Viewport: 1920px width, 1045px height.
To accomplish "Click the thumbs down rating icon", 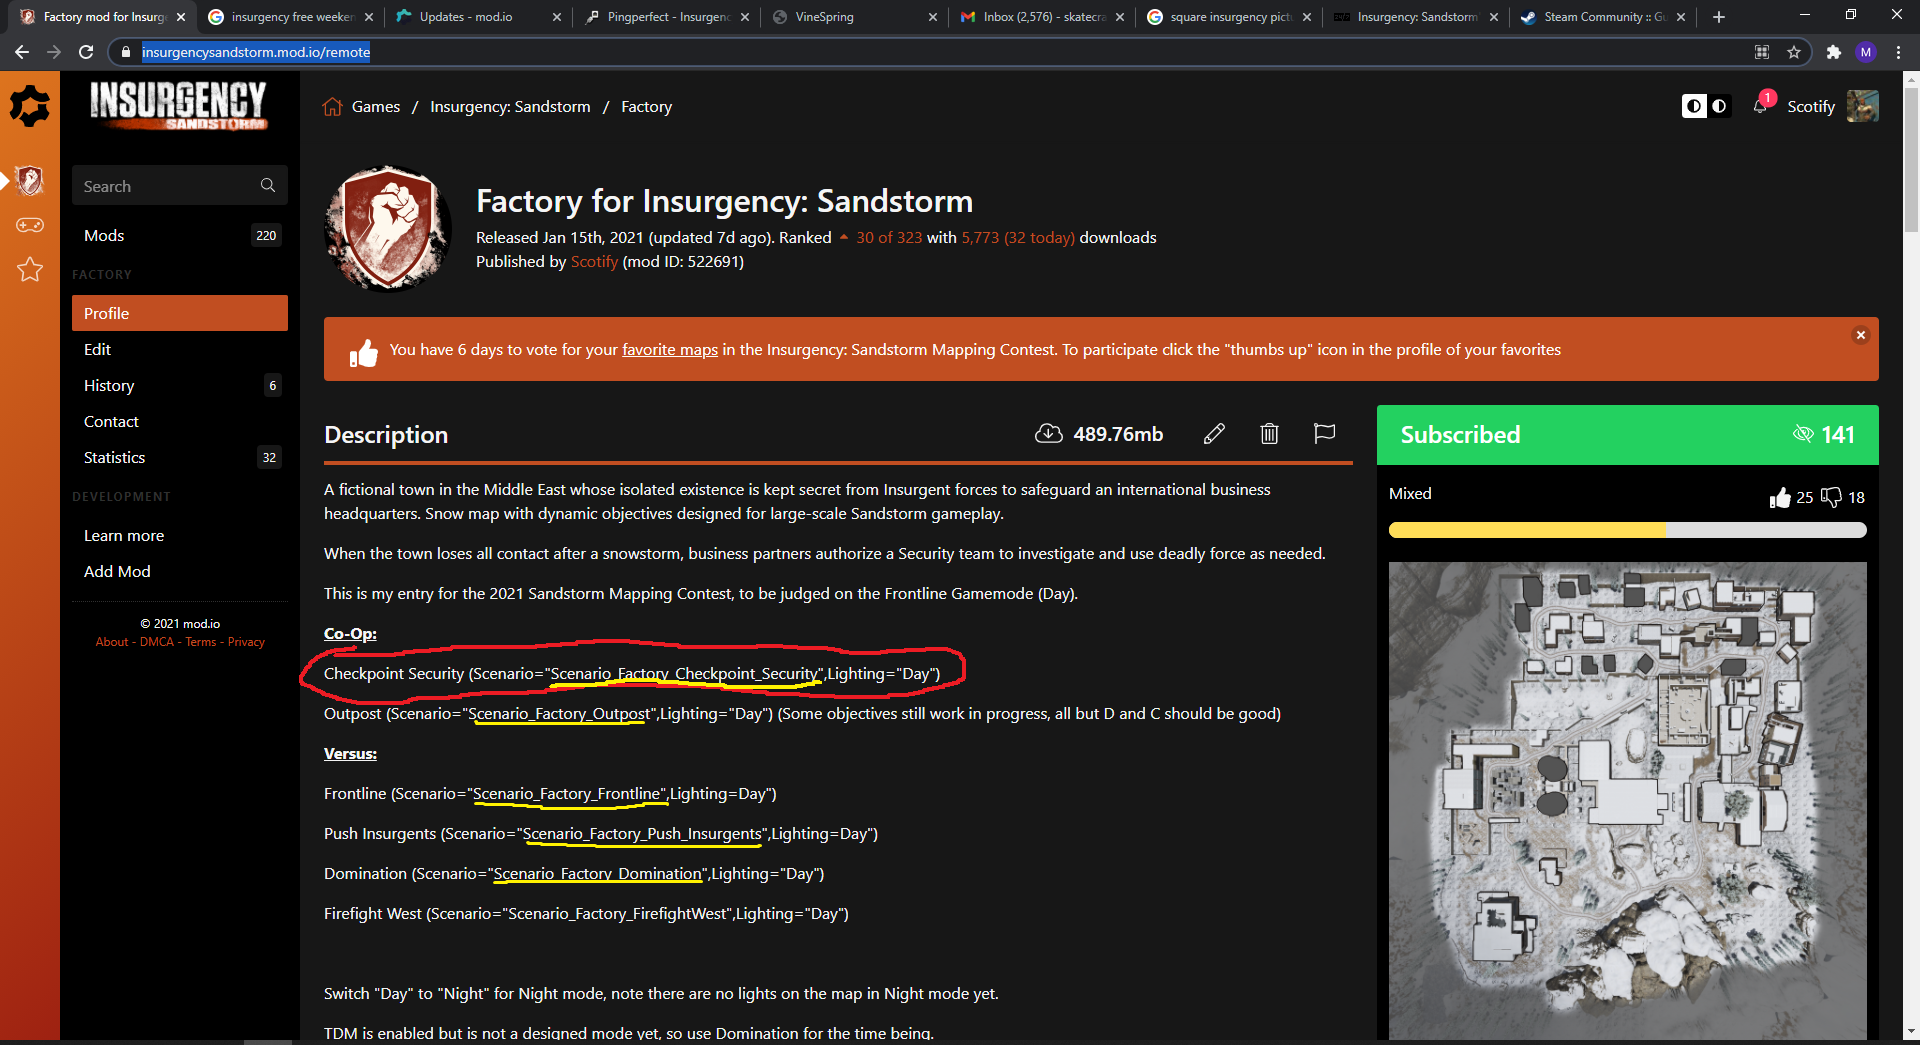I will click(1831, 498).
